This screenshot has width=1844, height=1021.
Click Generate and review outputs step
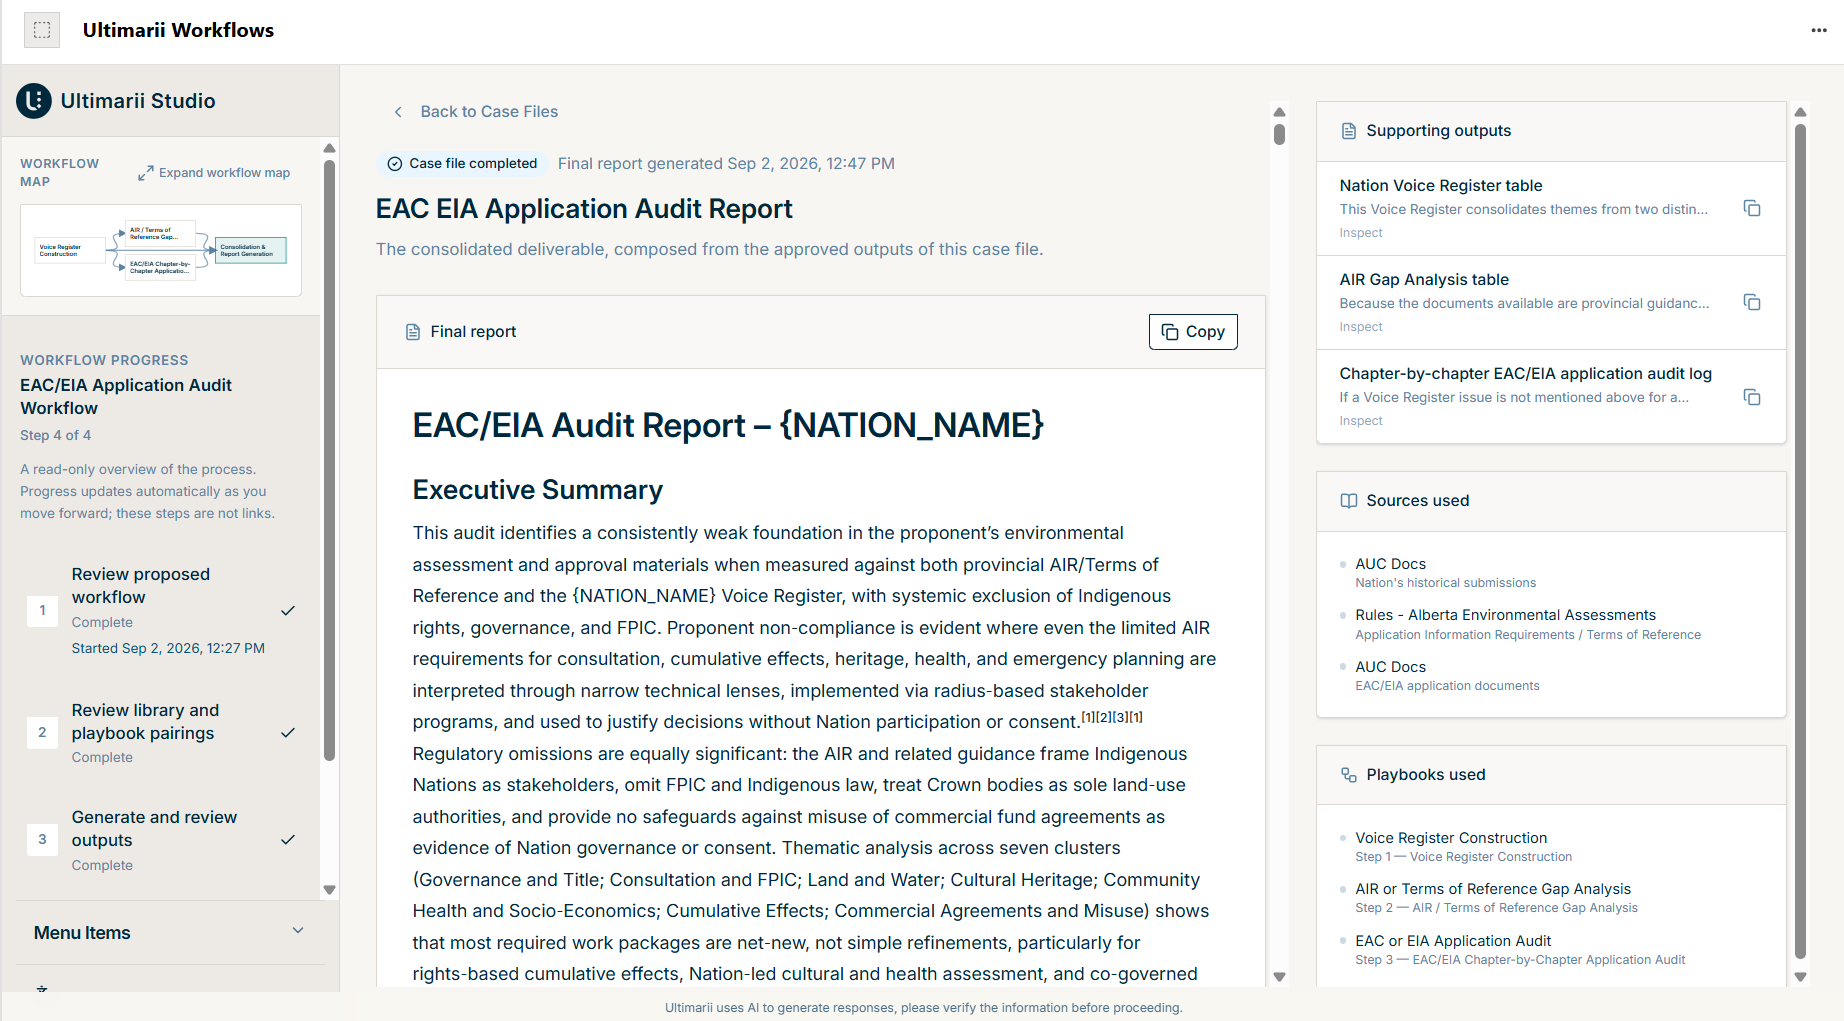154,829
